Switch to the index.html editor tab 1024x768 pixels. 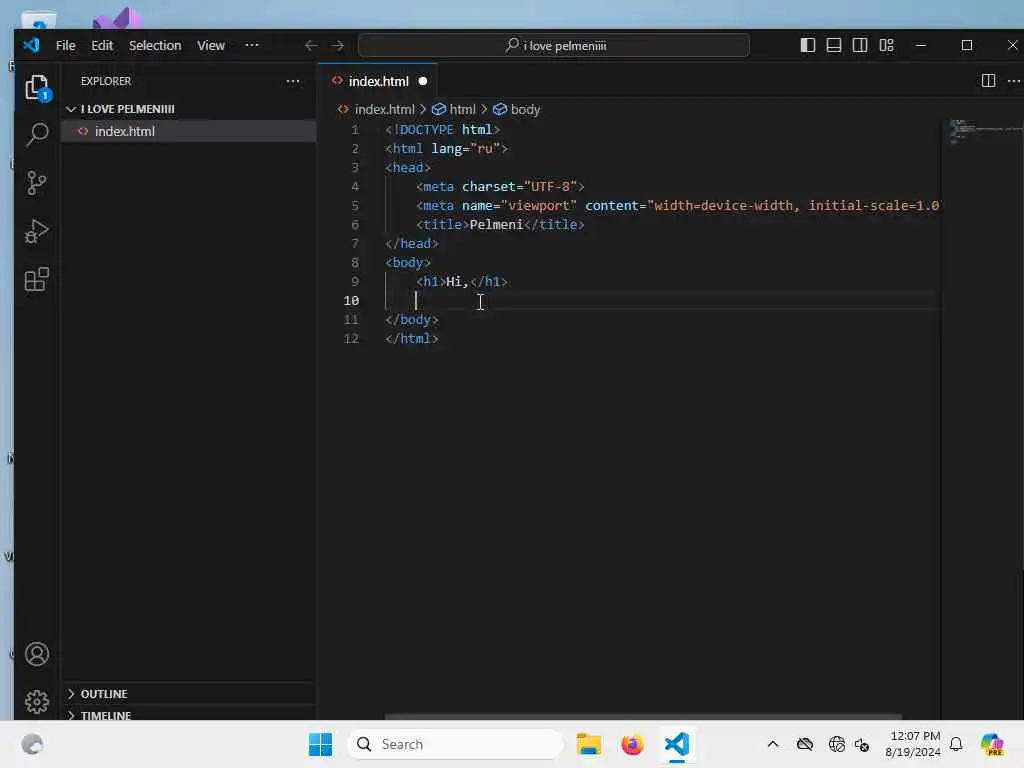click(x=378, y=81)
